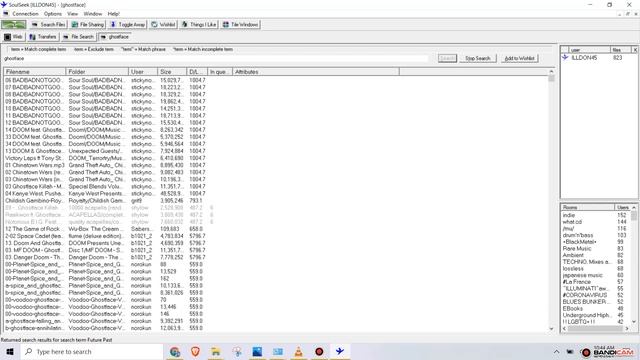Click the Stop Search button

[478, 58]
